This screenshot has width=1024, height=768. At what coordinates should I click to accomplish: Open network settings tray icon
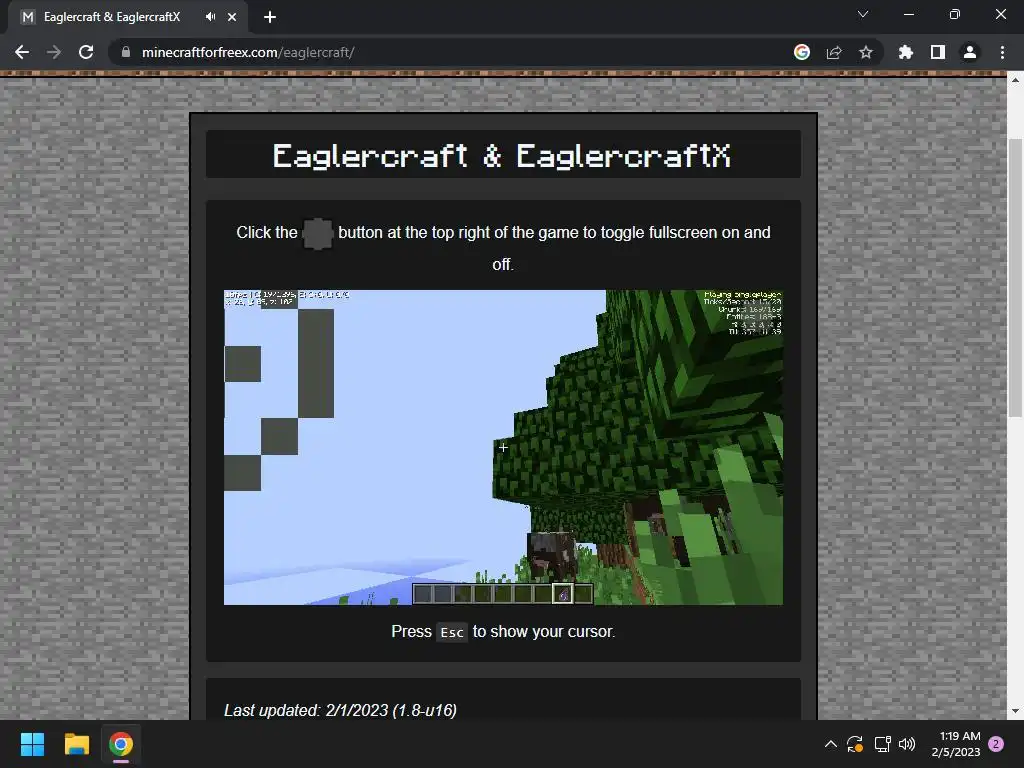pos(882,744)
